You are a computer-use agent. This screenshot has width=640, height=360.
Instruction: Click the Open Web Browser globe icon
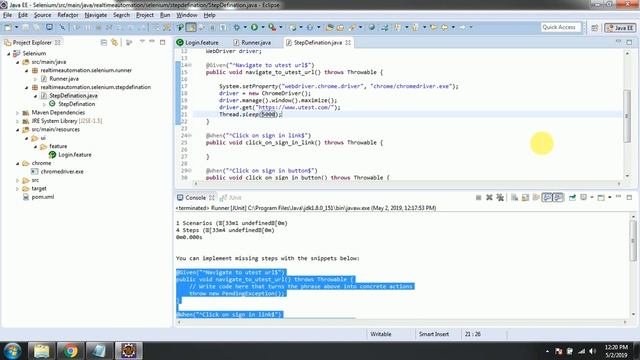(371, 27)
